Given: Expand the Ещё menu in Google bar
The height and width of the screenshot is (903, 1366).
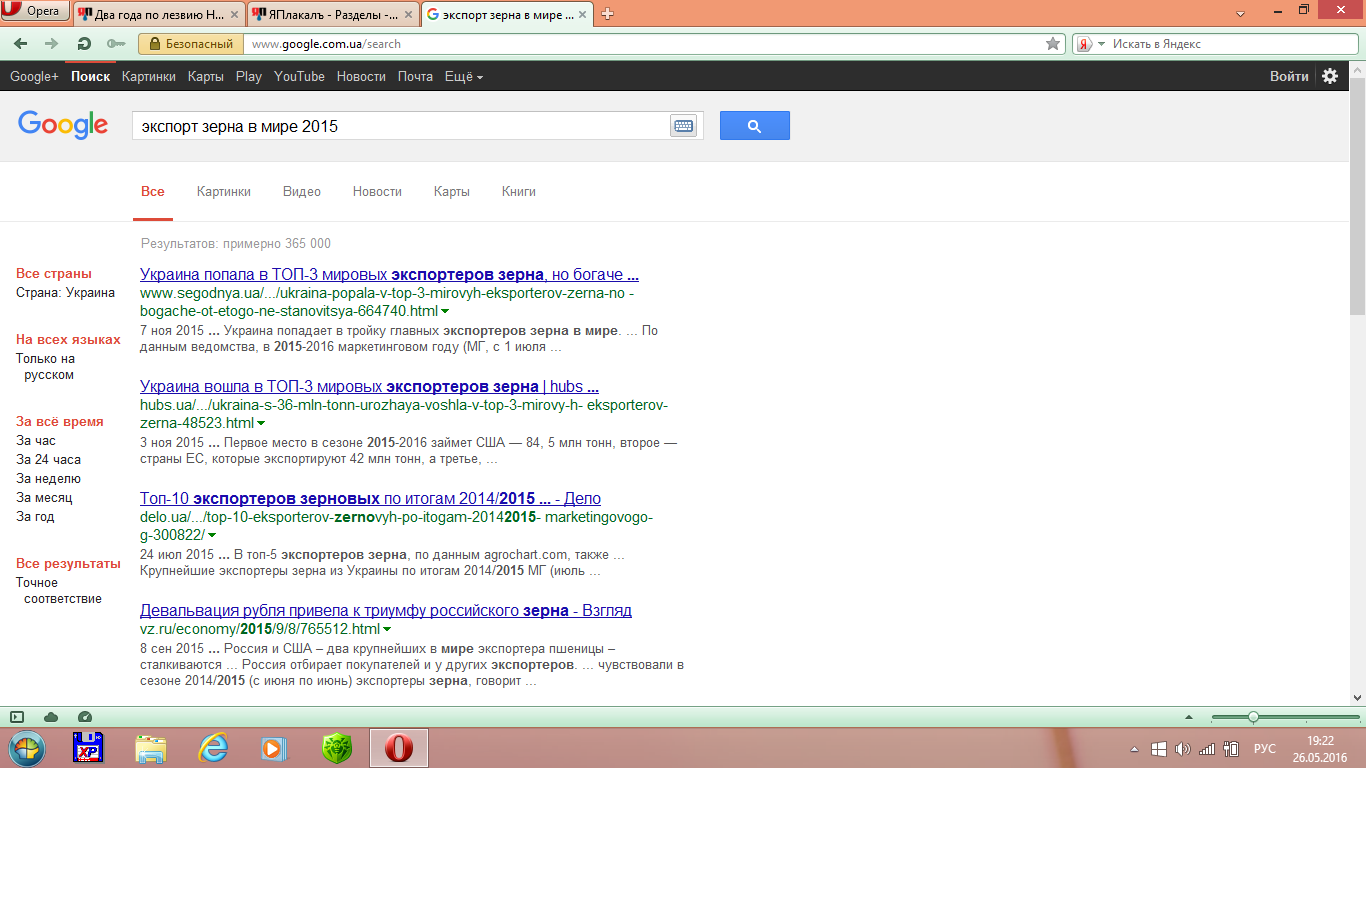Looking at the screenshot, I should click(463, 76).
